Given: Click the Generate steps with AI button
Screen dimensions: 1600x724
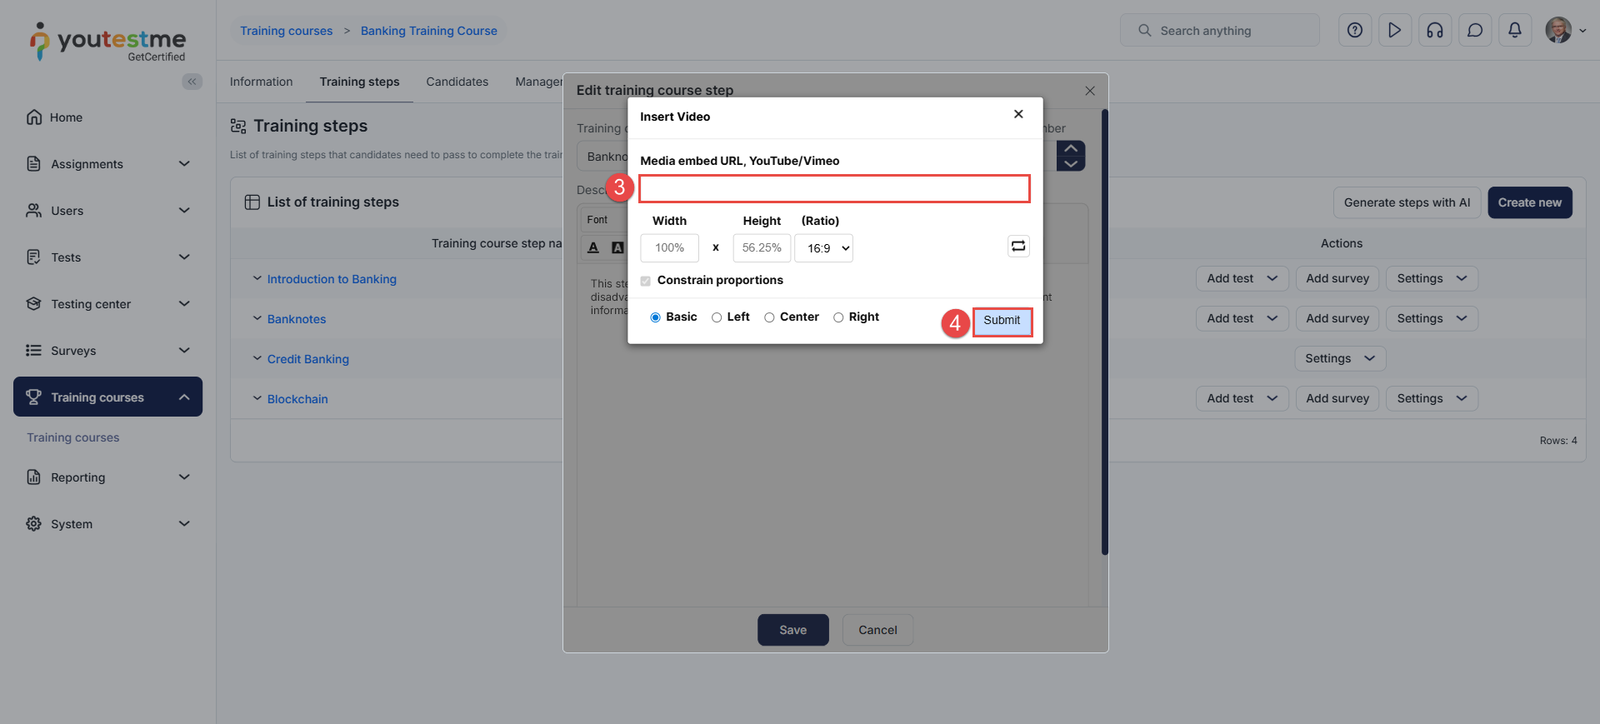Looking at the screenshot, I should [1406, 202].
